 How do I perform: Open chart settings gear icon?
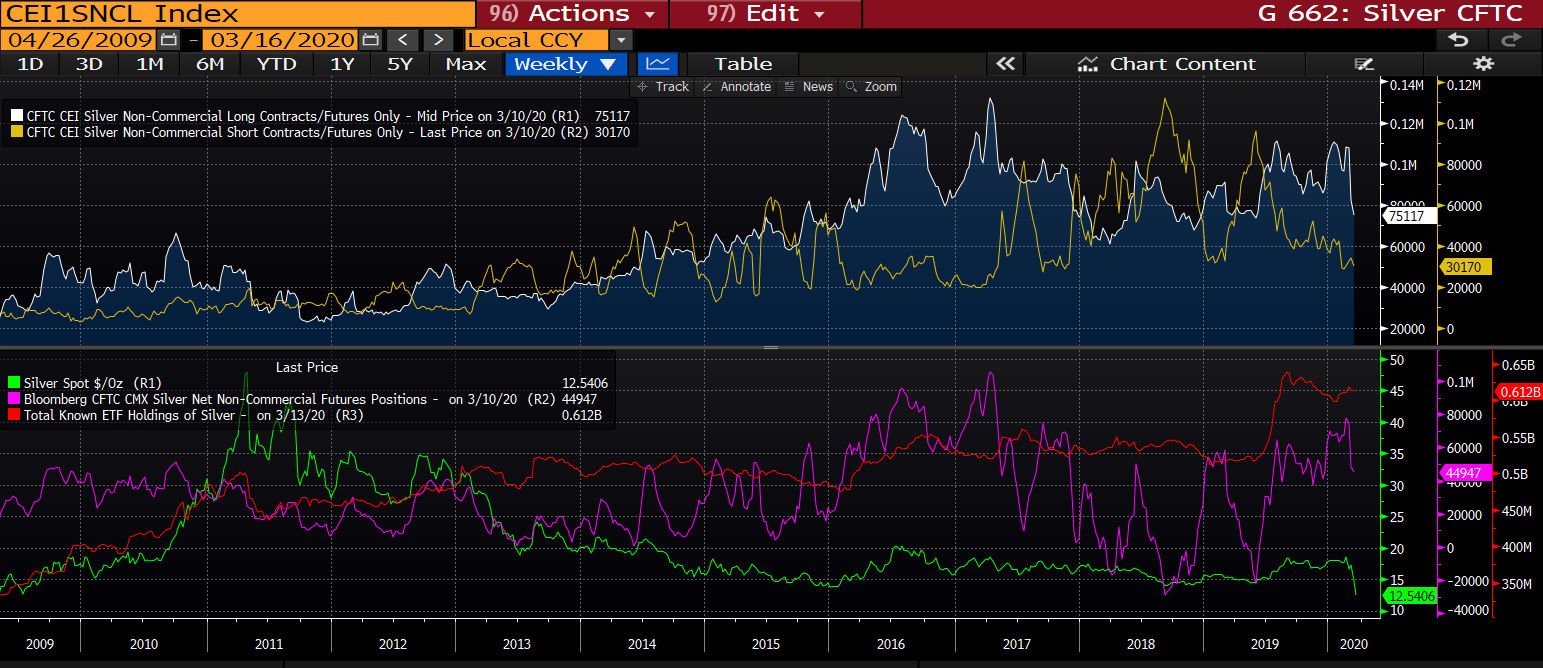click(1483, 64)
